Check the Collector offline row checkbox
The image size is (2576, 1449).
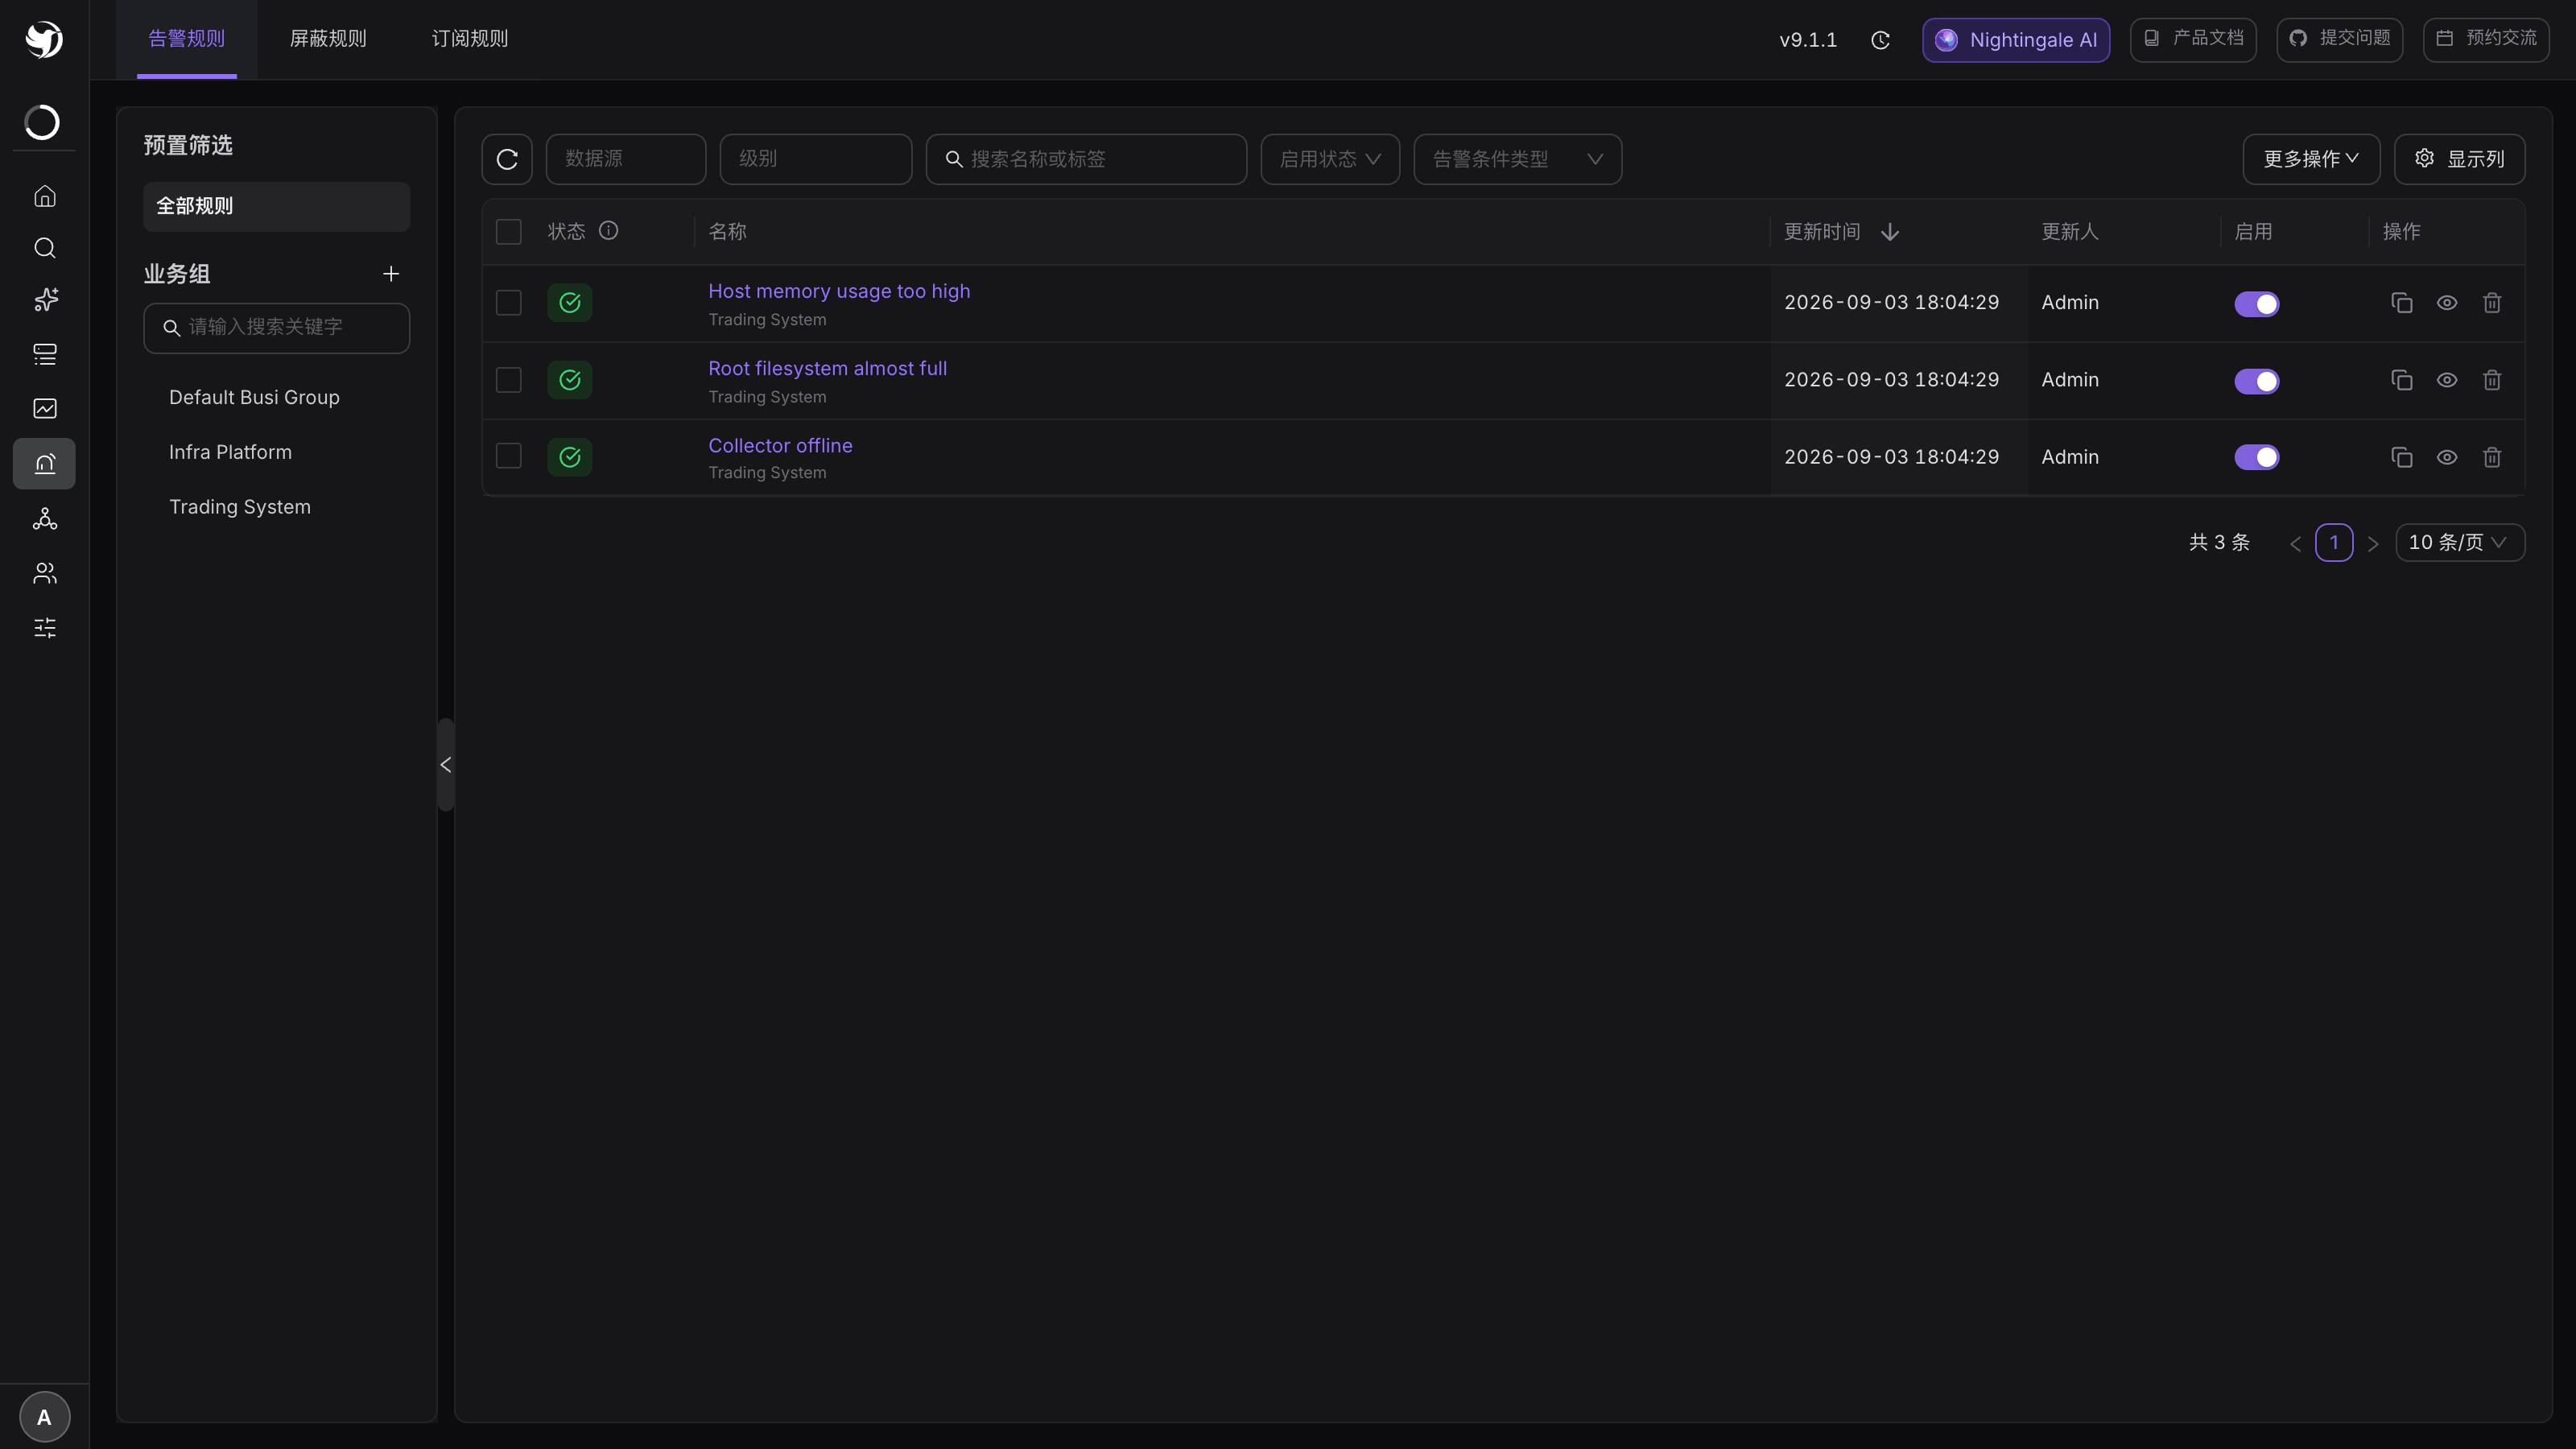[x=509, y=456]
